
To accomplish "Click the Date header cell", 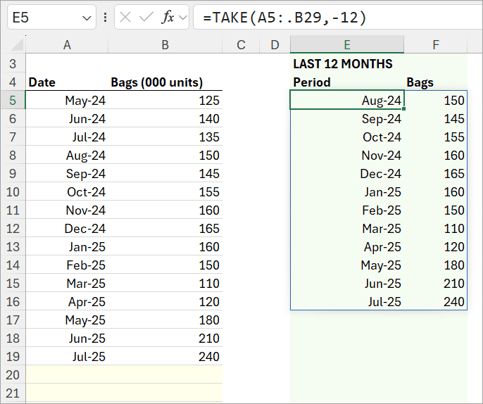I will coord(67,82).
